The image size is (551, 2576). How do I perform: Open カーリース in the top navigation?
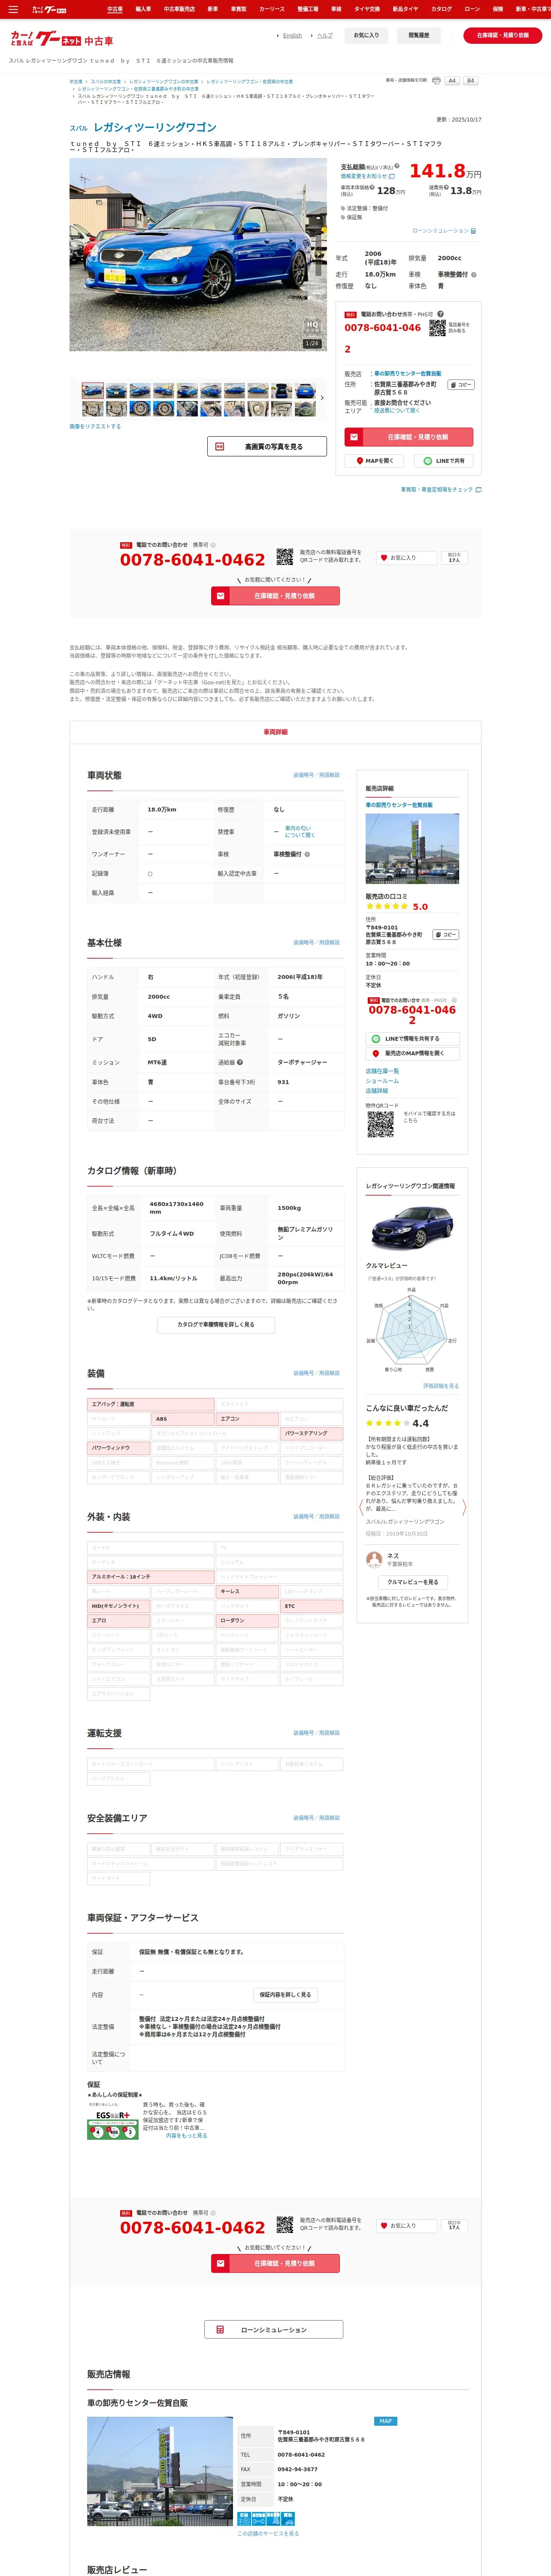(x=272, y=9)
